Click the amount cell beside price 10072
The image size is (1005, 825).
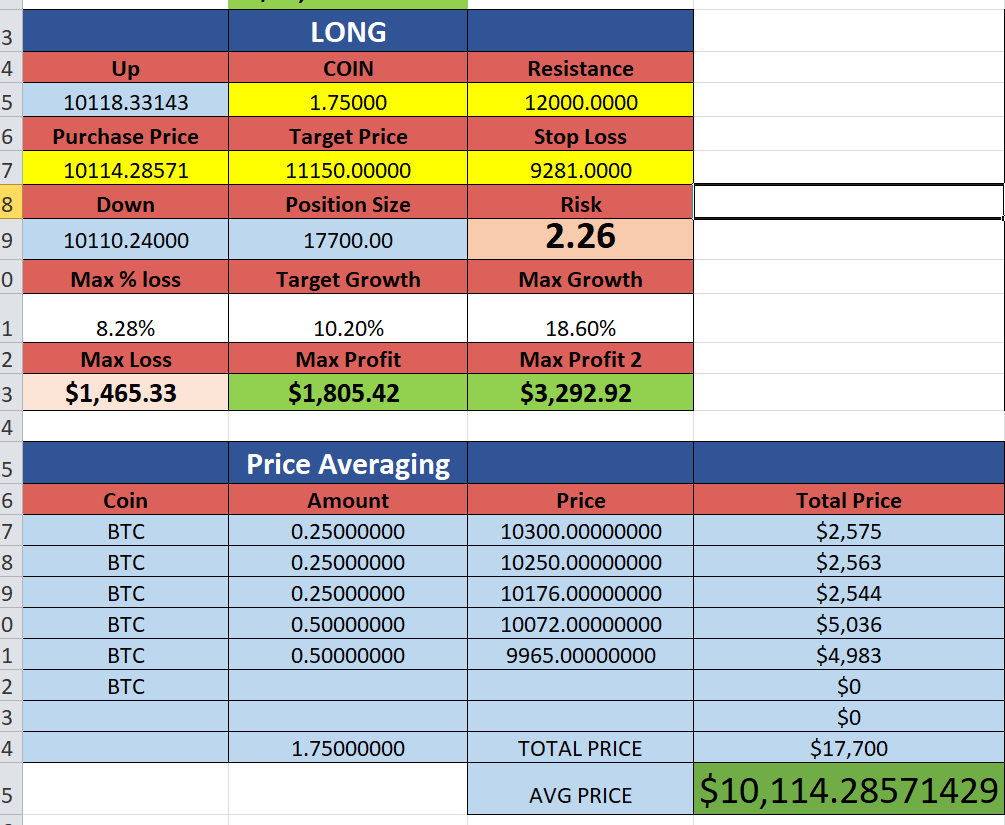coord(348,623)
